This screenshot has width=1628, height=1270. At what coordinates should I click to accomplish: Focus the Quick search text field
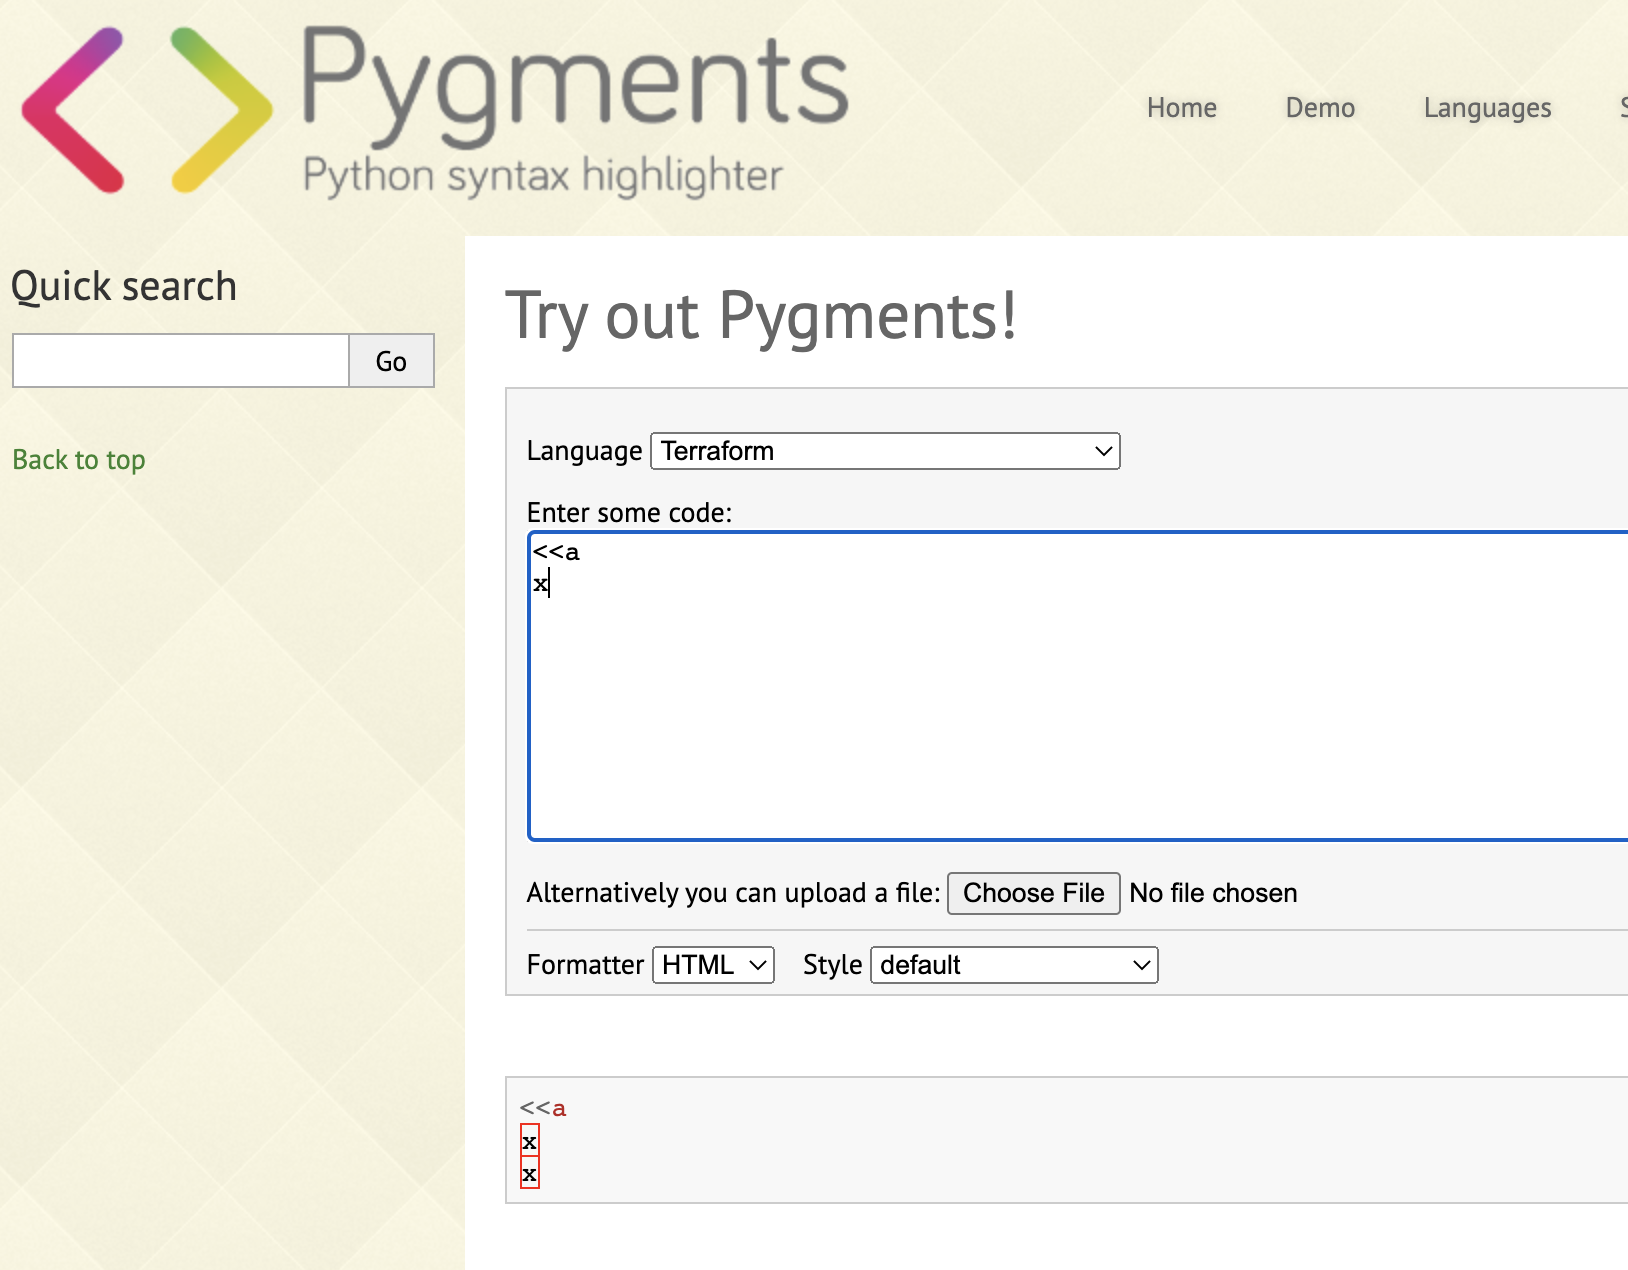181,360
